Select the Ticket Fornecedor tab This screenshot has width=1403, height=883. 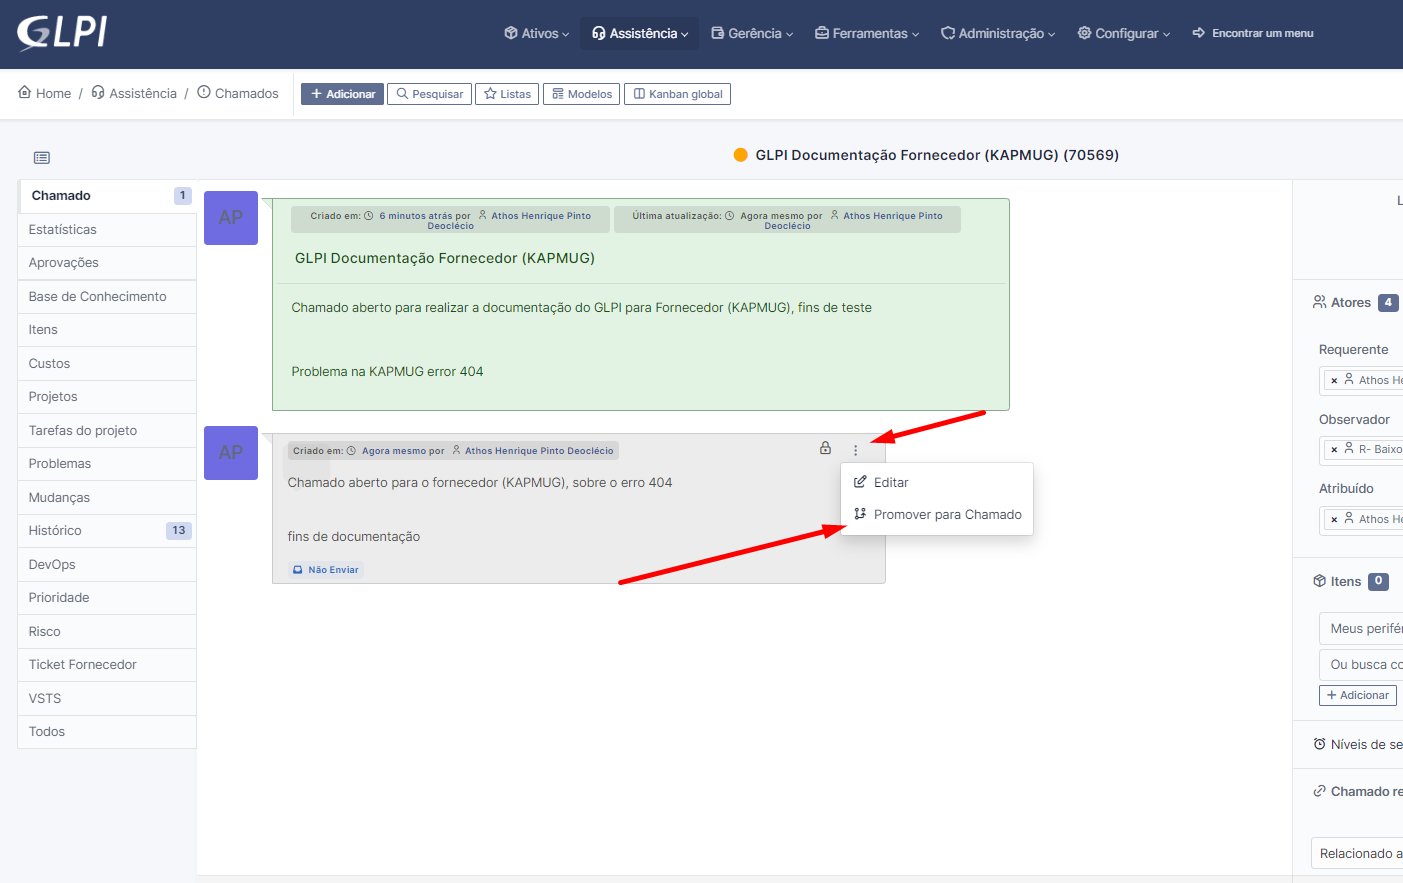pyautogui.click(x=107, y=665)
